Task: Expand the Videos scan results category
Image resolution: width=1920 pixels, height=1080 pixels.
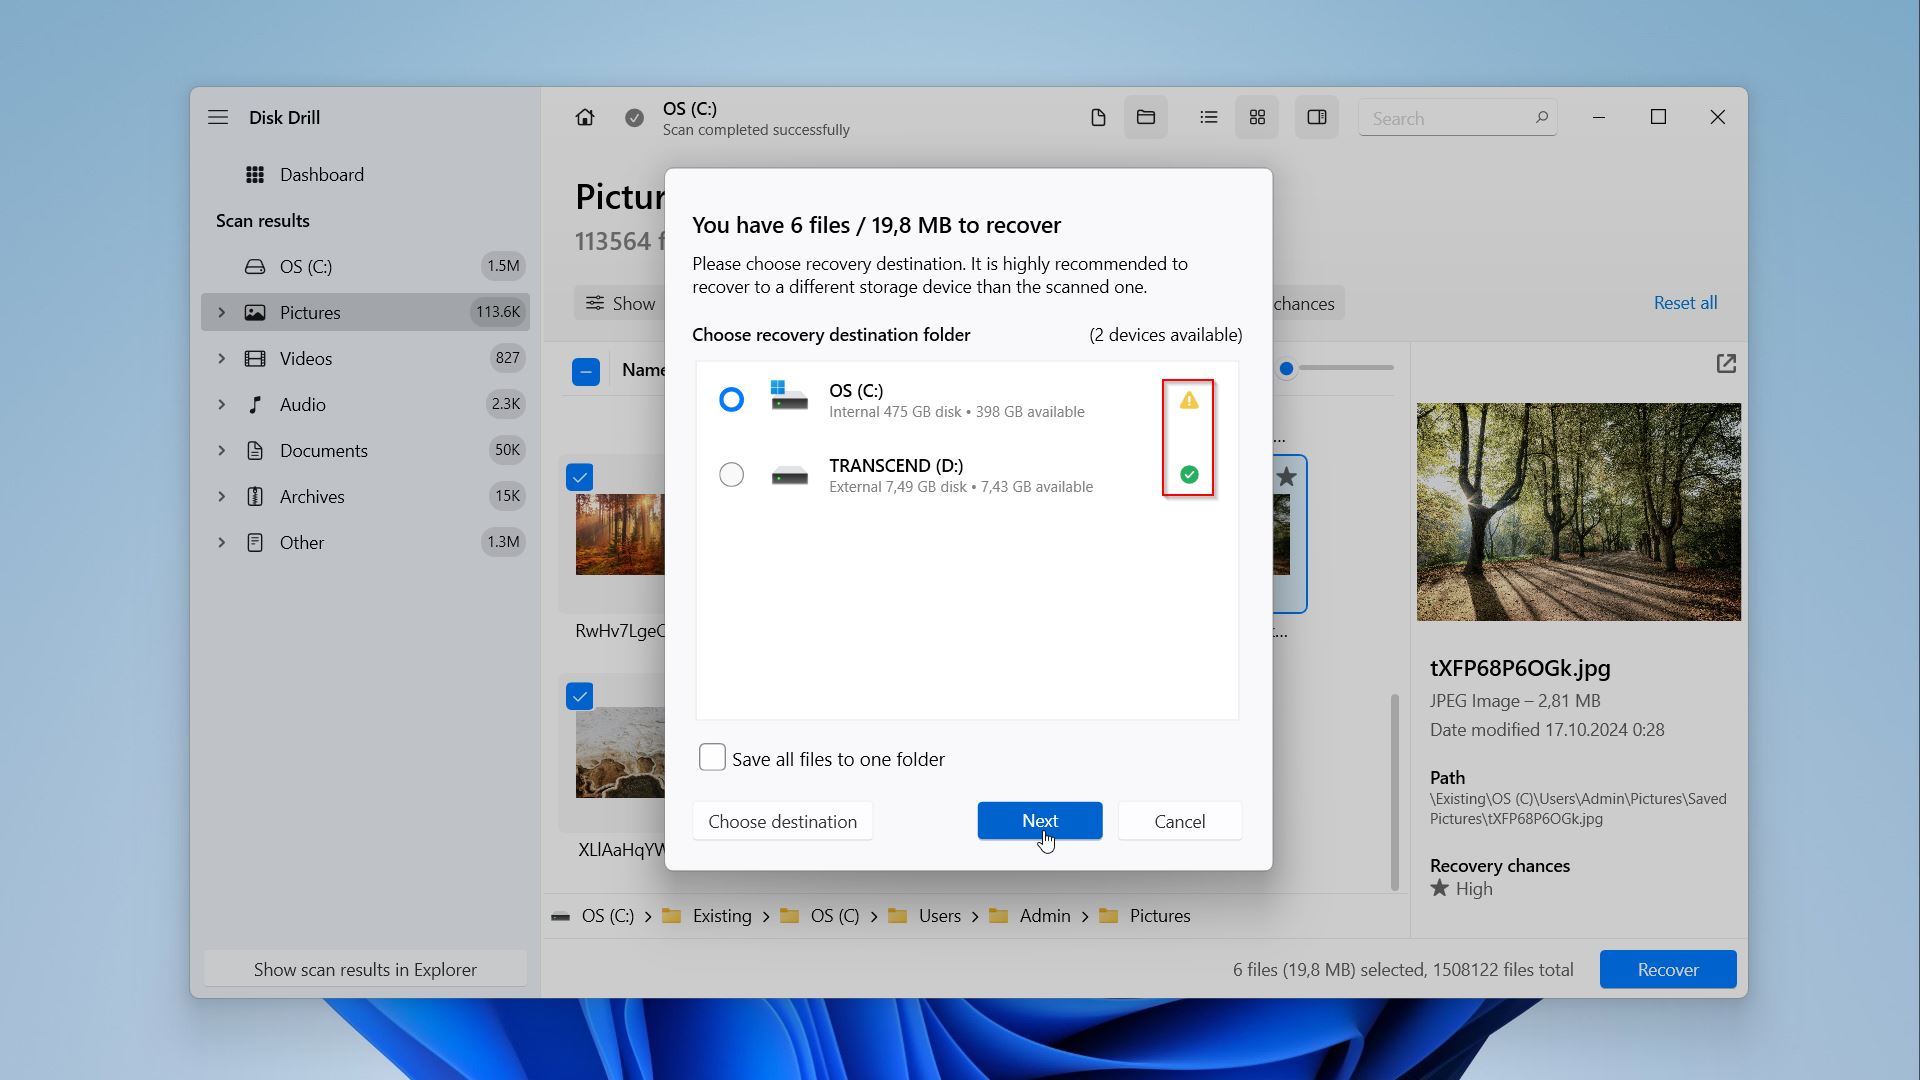Action: point(220,357)
